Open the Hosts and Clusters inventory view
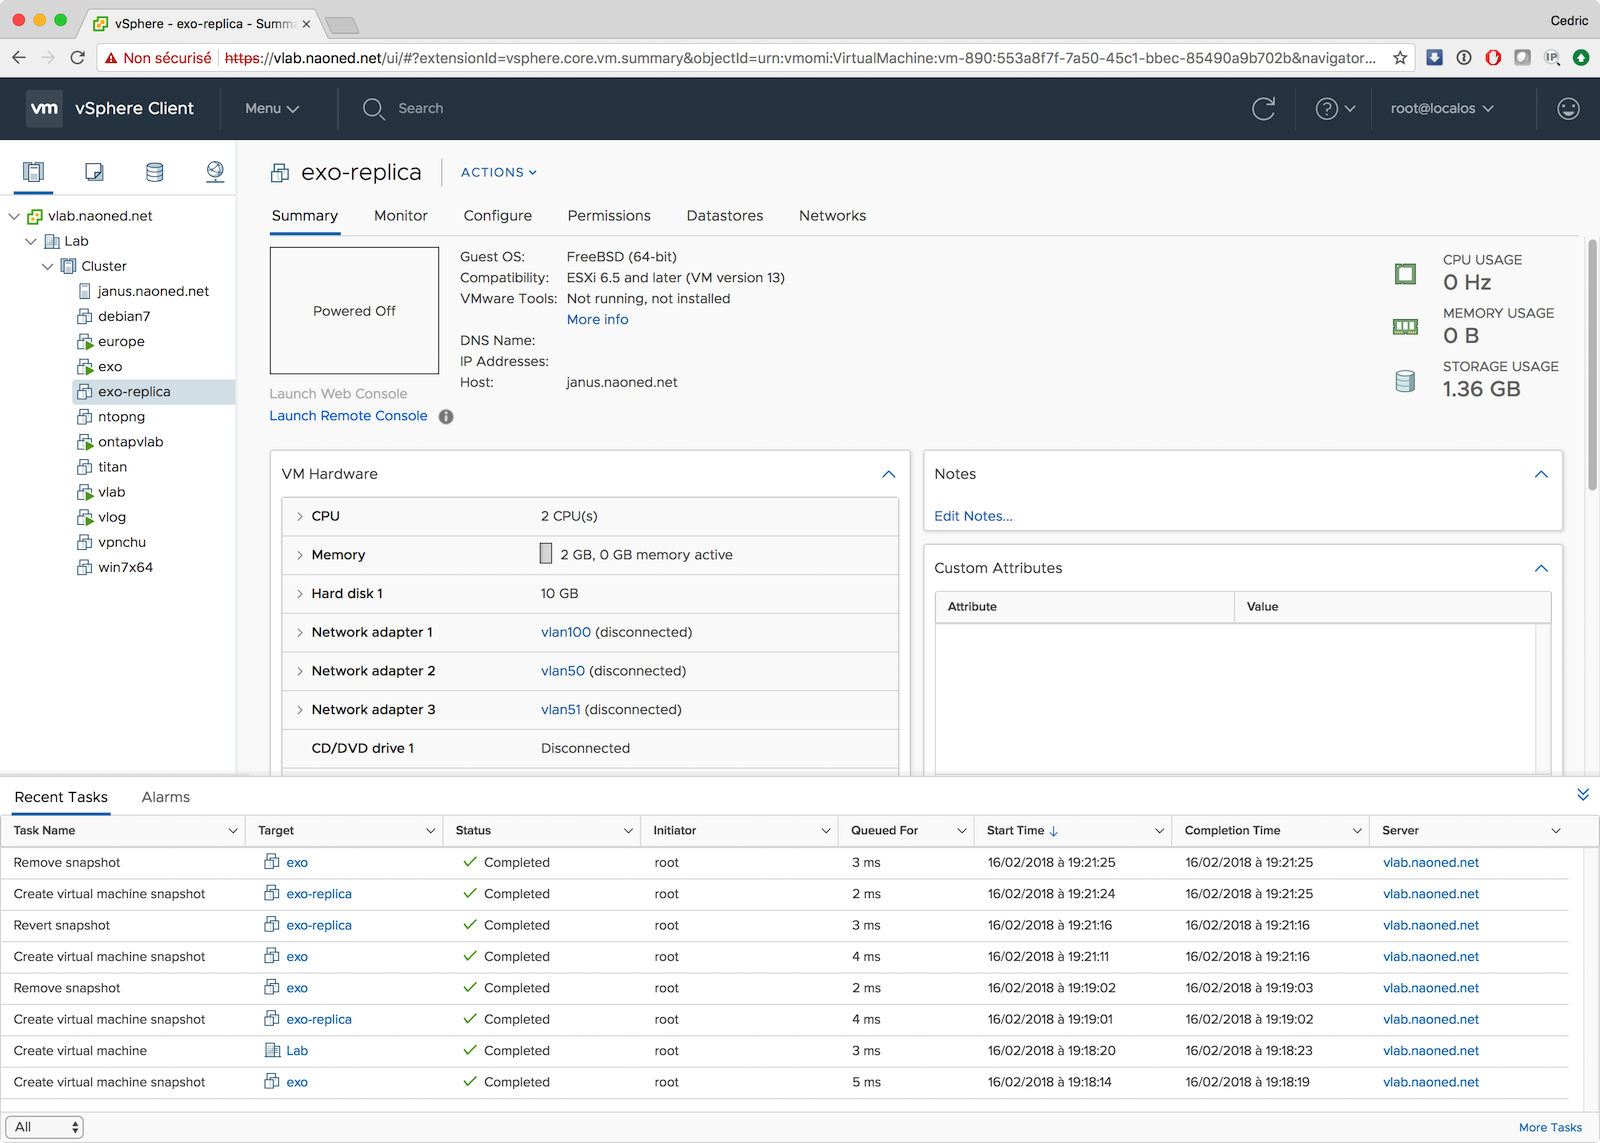Screen dimensions: 1600x1143 point(34,172)
